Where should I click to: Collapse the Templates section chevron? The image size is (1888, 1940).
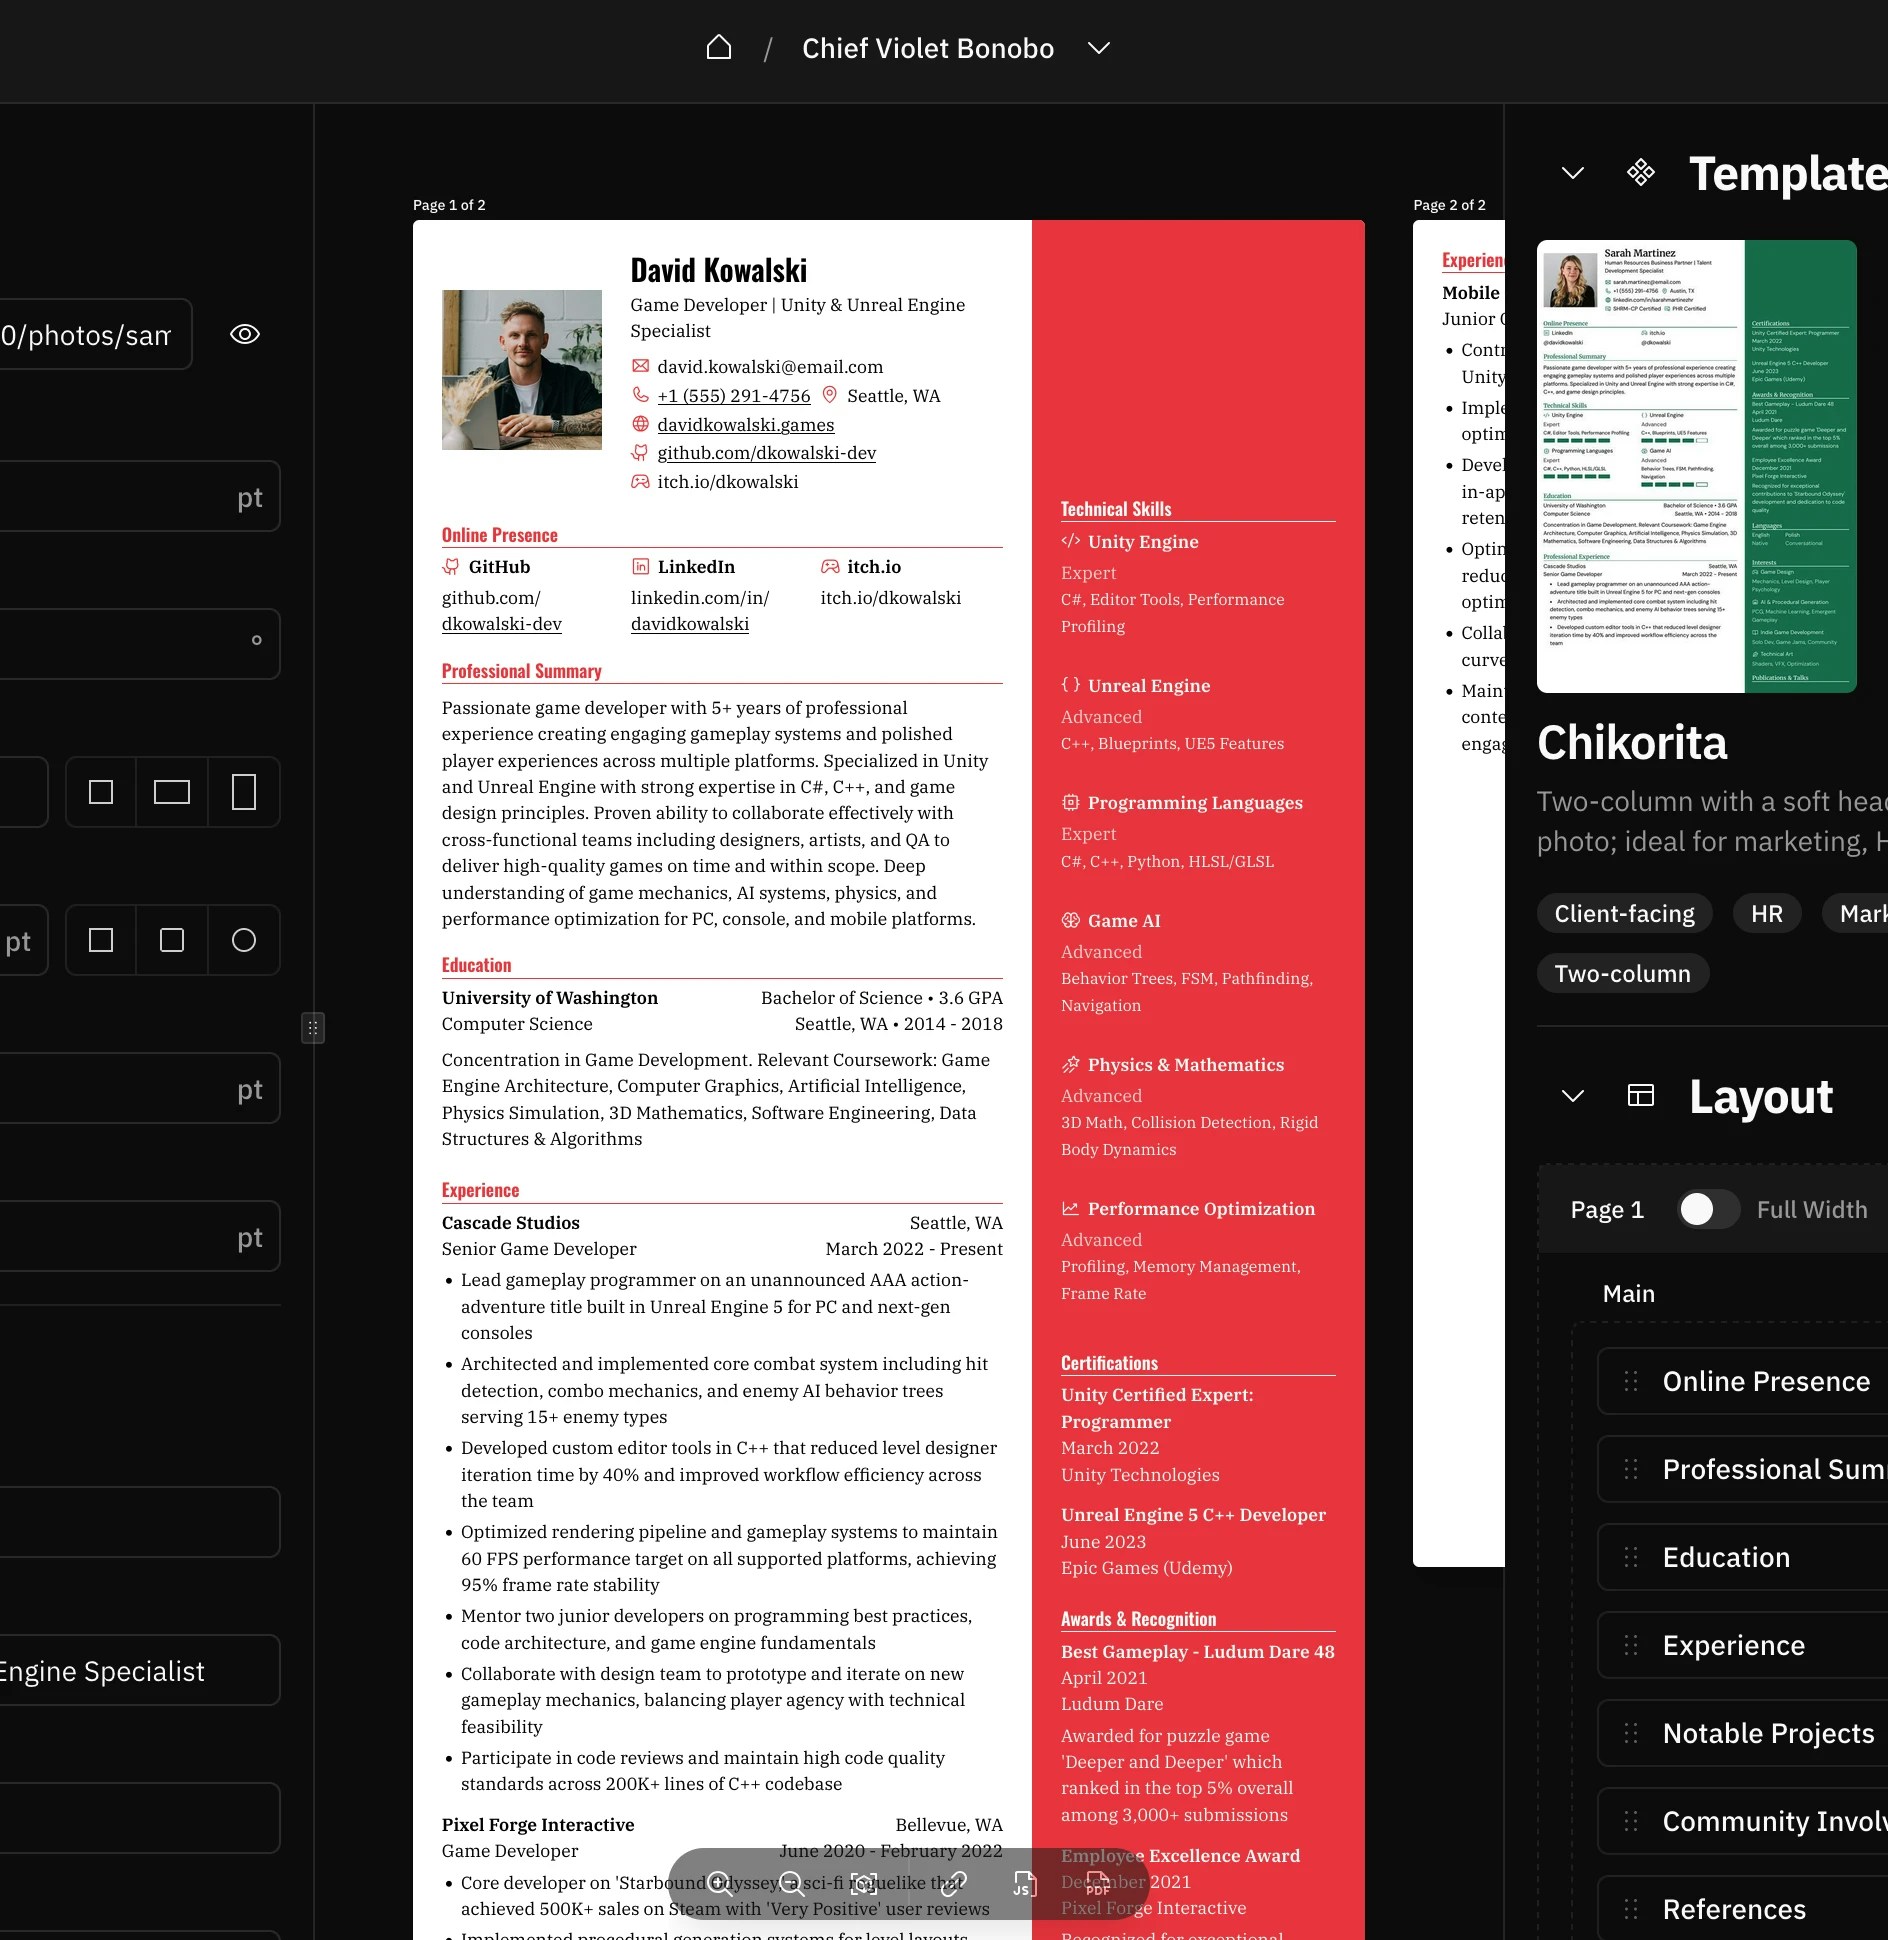tap(1571, 172)
